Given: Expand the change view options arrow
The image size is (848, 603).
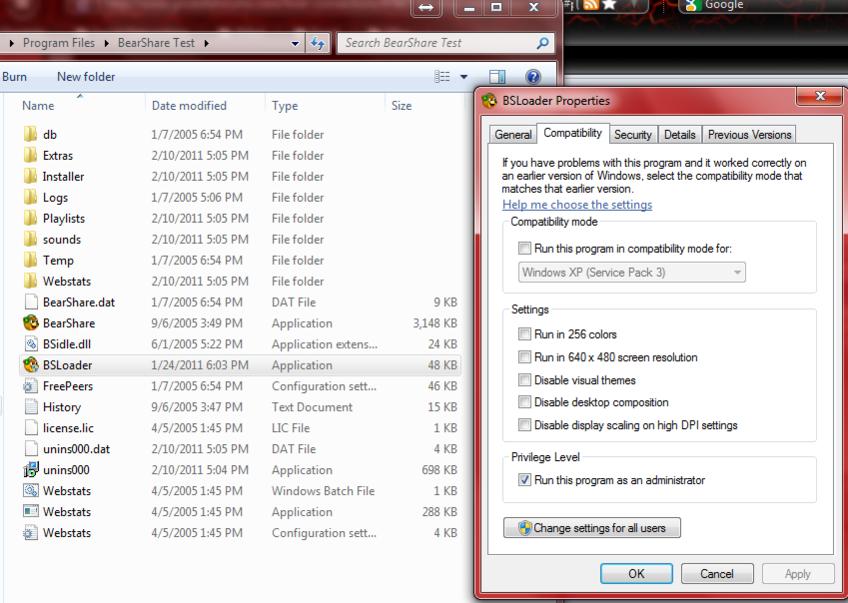Looking at the screenshot, I should (x=464, y=77).
